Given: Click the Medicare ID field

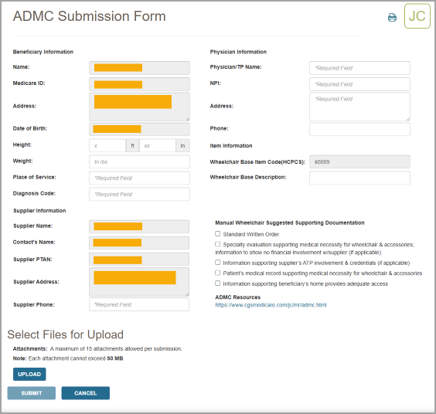Looking at the screenshot, I should click(139, 84).
